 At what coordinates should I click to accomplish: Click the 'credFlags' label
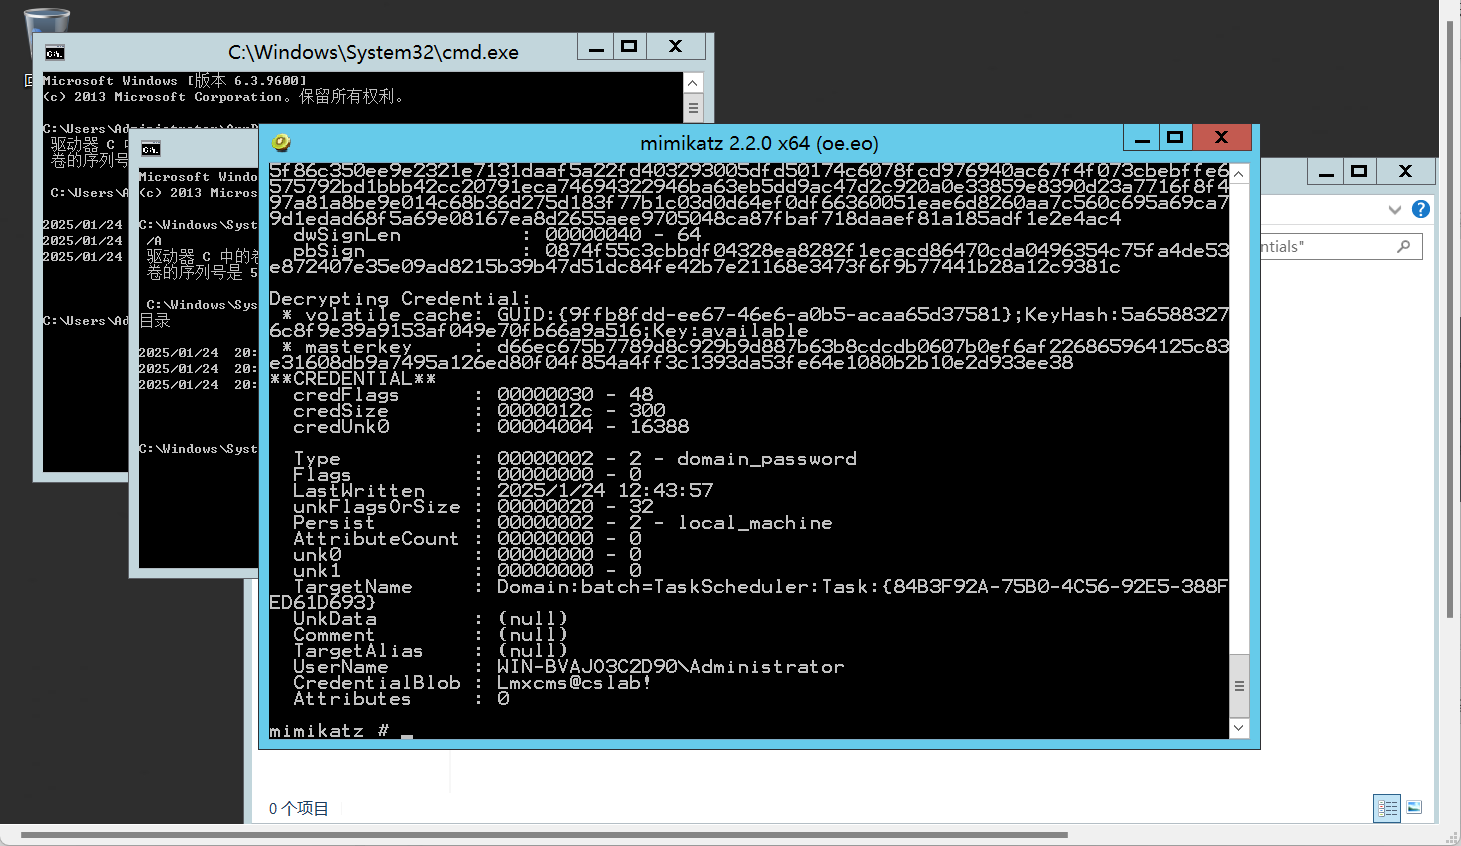tap(346, 395)
